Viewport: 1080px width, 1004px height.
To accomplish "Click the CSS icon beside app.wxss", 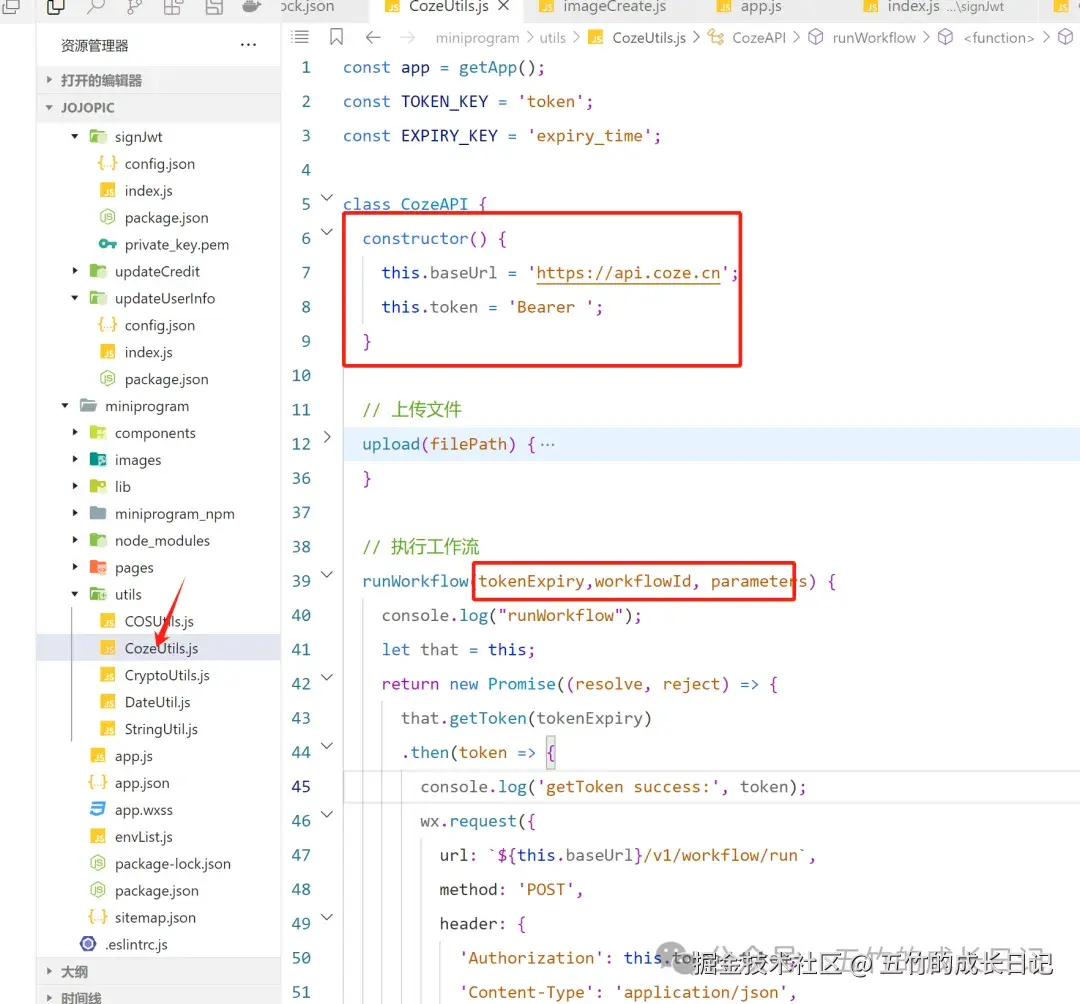I will tap(98, 809).
